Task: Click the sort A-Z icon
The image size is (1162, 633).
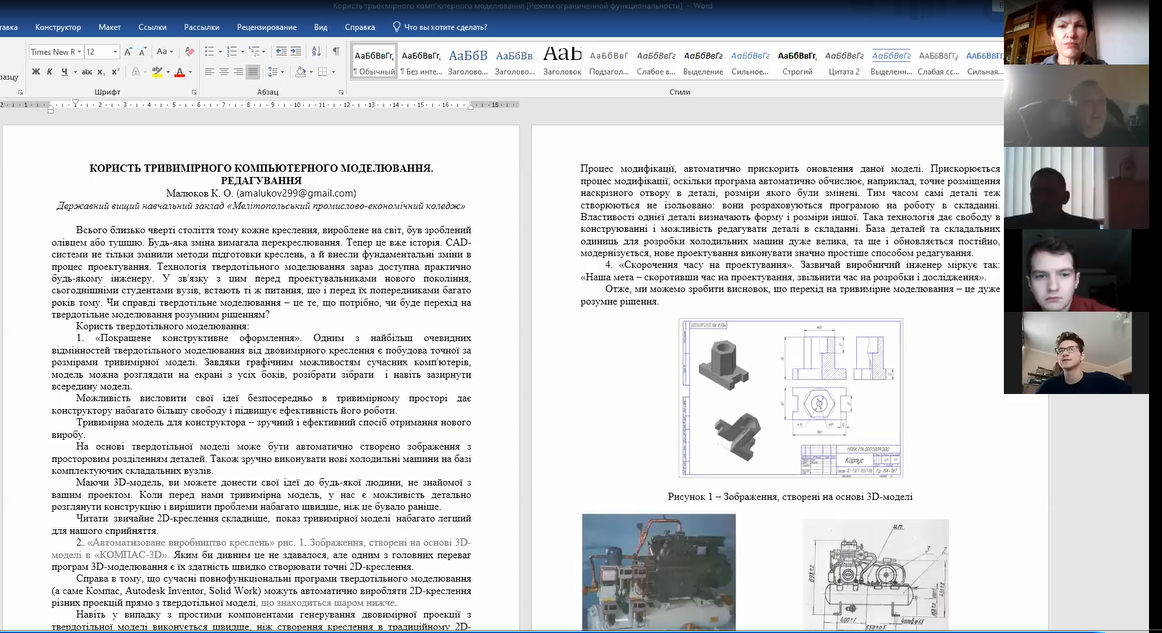Action: coord(318,52)
